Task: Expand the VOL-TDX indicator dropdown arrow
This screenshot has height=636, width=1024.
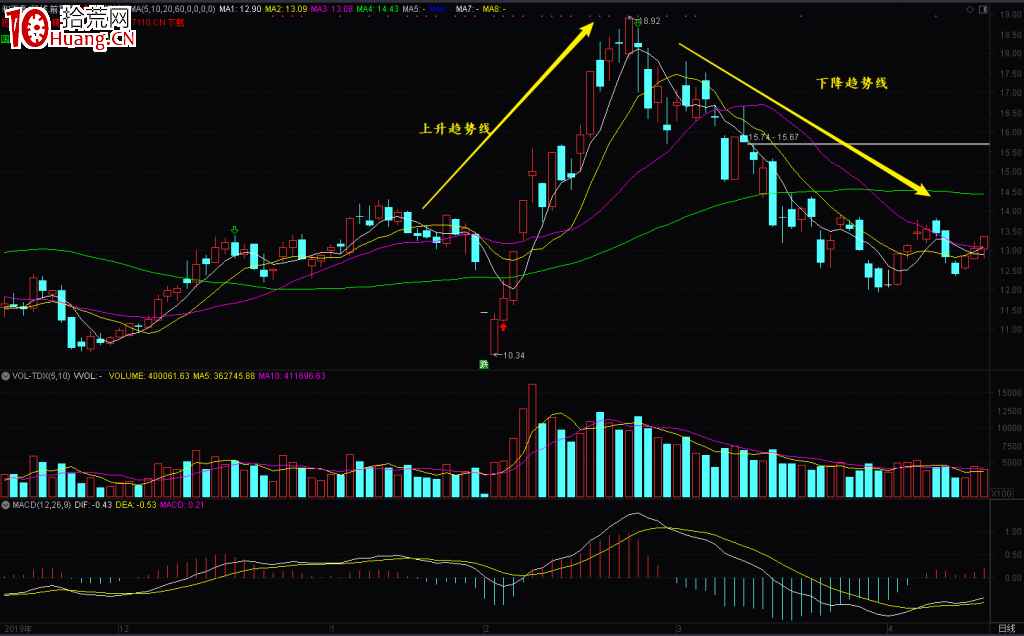Action: tap(5, 376)
